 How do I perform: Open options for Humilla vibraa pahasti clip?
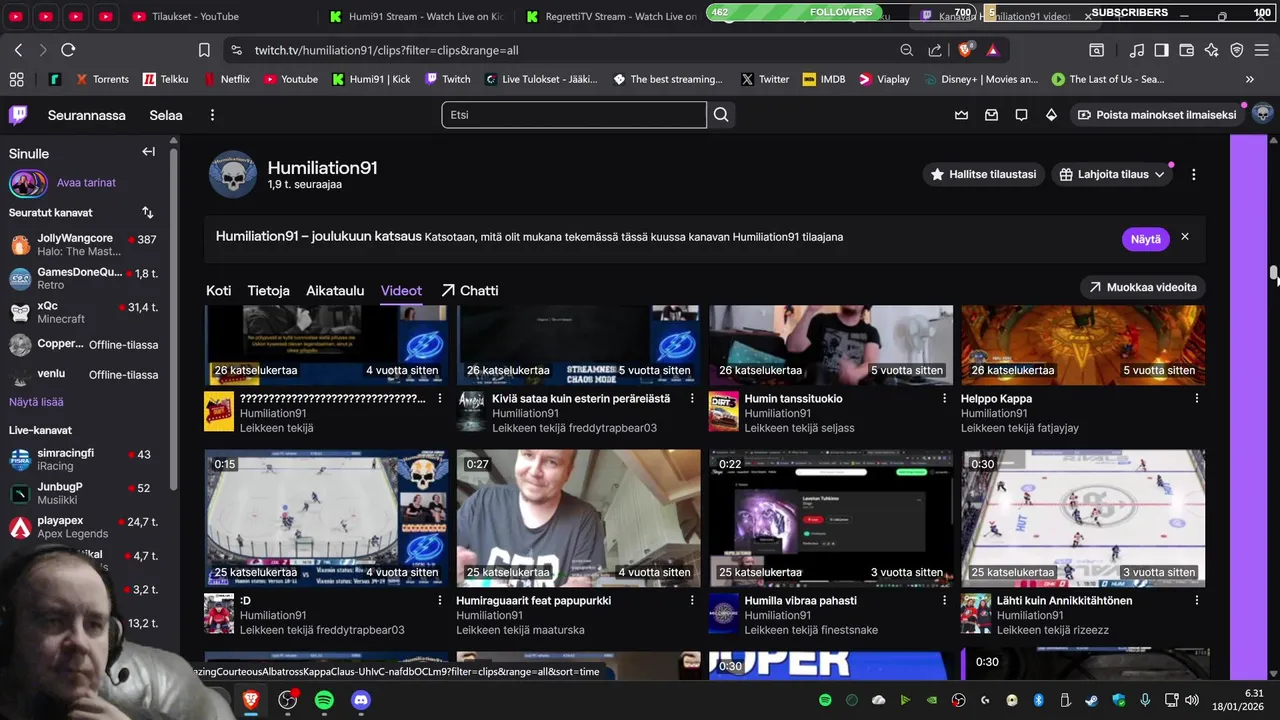tap(944, 600)
